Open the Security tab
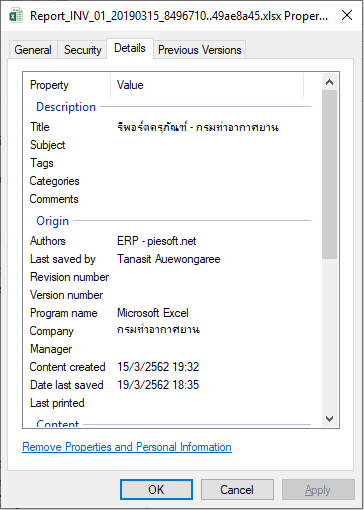 tap(82, 50)
